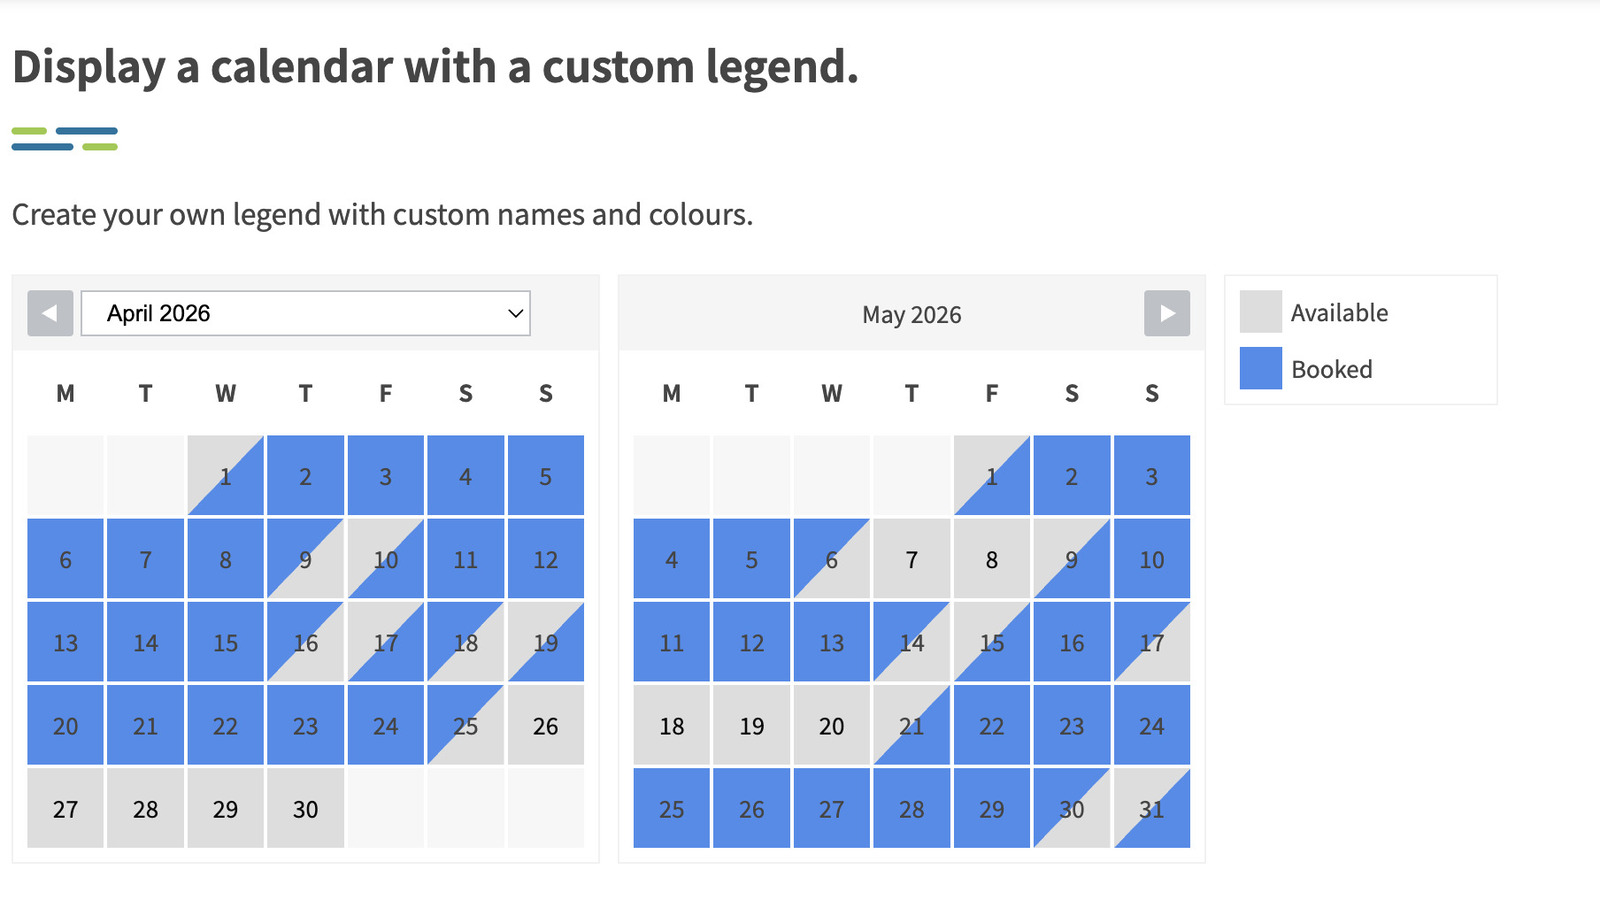Click the month dropdown chevron

(x=514, y=313)
